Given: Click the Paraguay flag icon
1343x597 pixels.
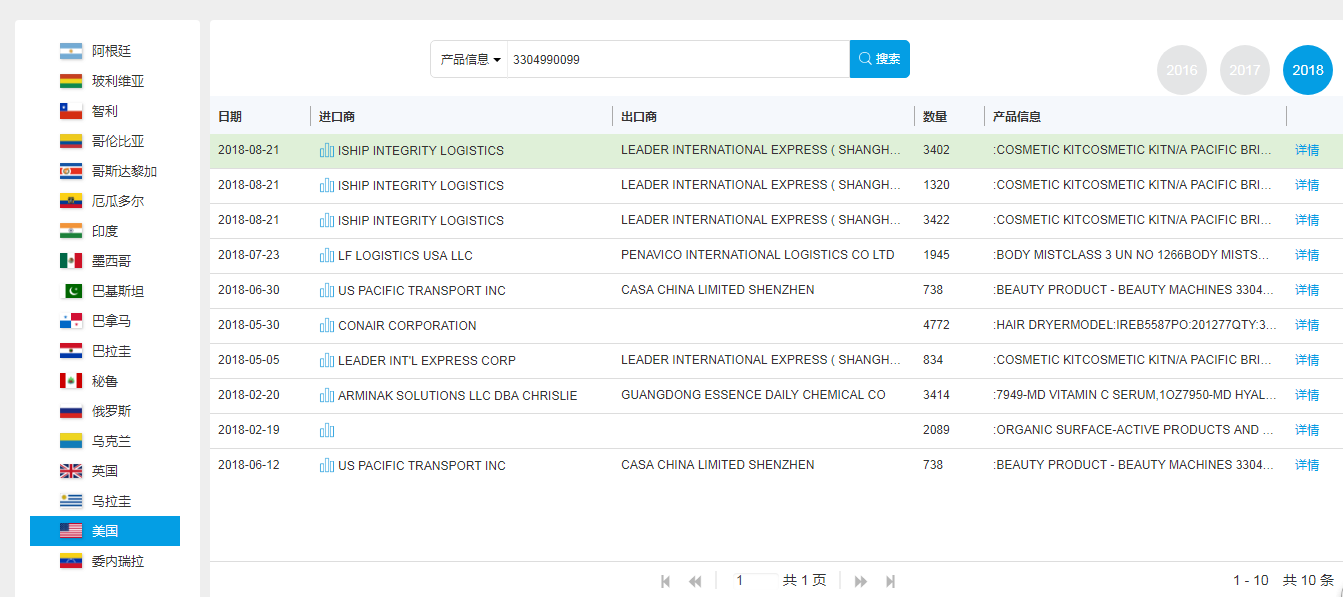Looking at the screenshot, I should 71,351.
